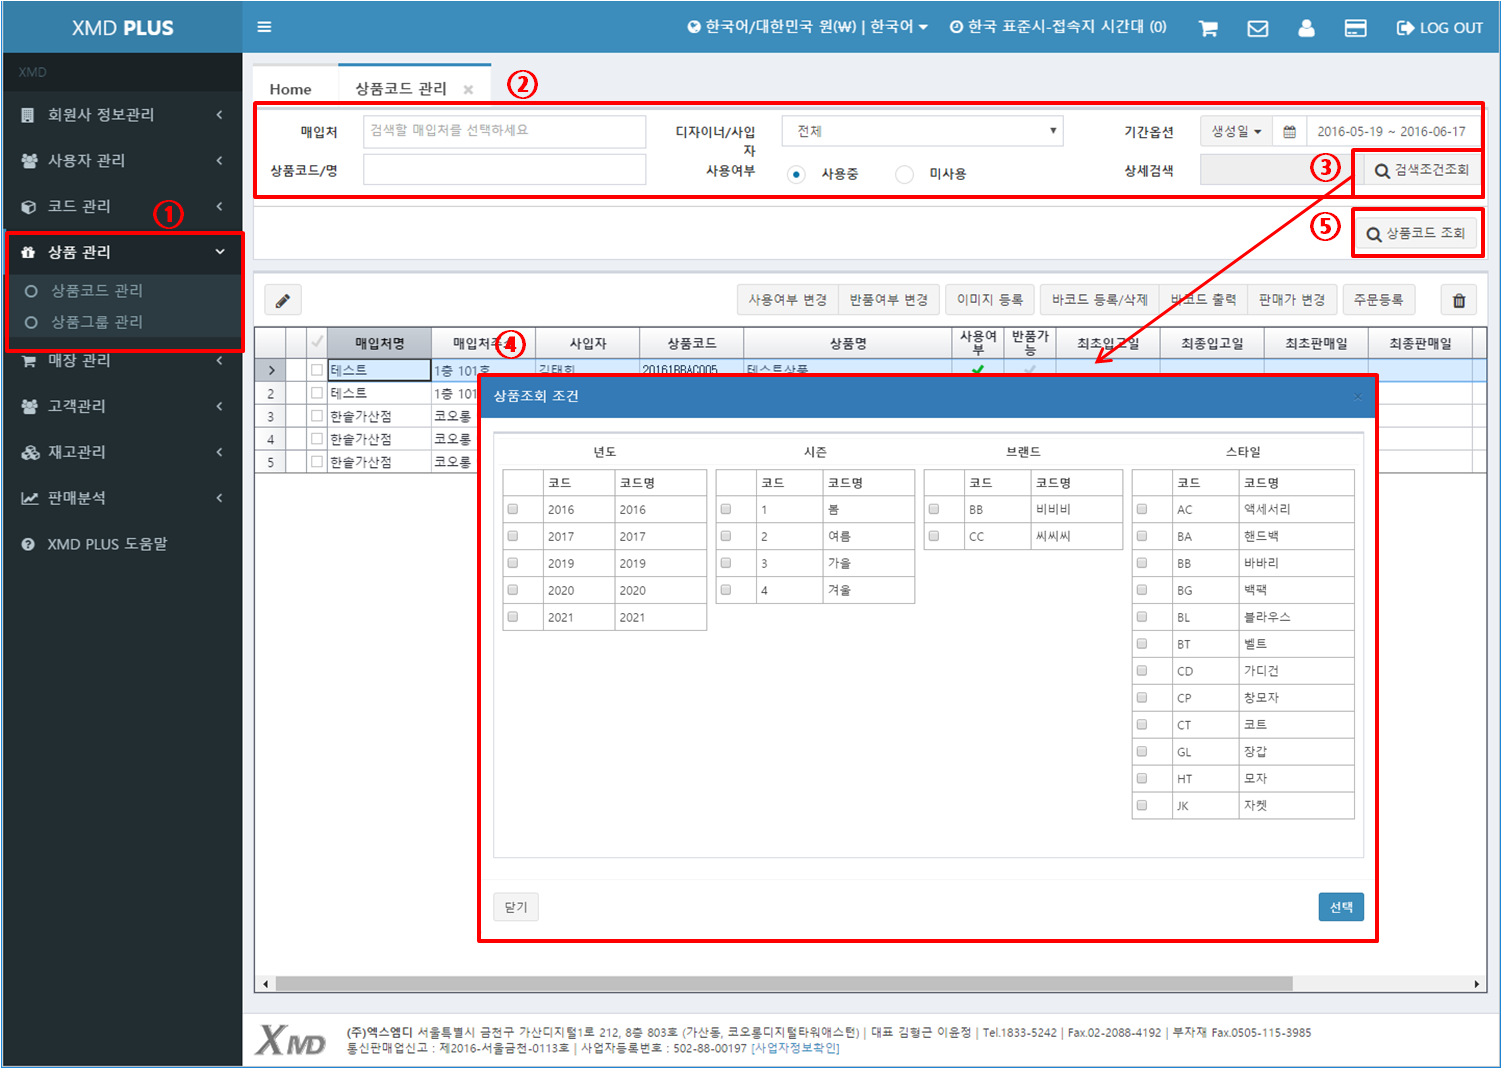1502x1069 pixels.
Task: Select the 사용중 radio button
Action: pos(796,174)
